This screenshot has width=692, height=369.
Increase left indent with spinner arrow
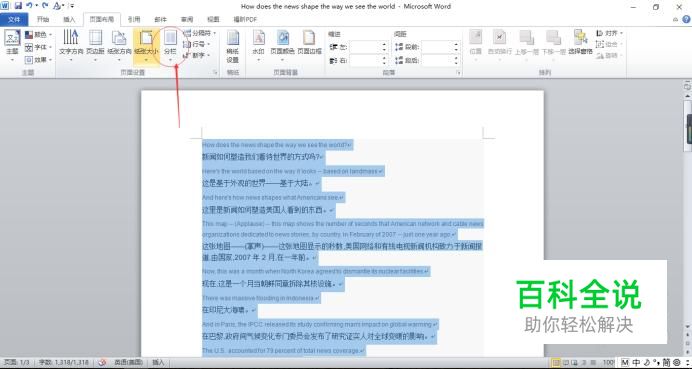384,45
